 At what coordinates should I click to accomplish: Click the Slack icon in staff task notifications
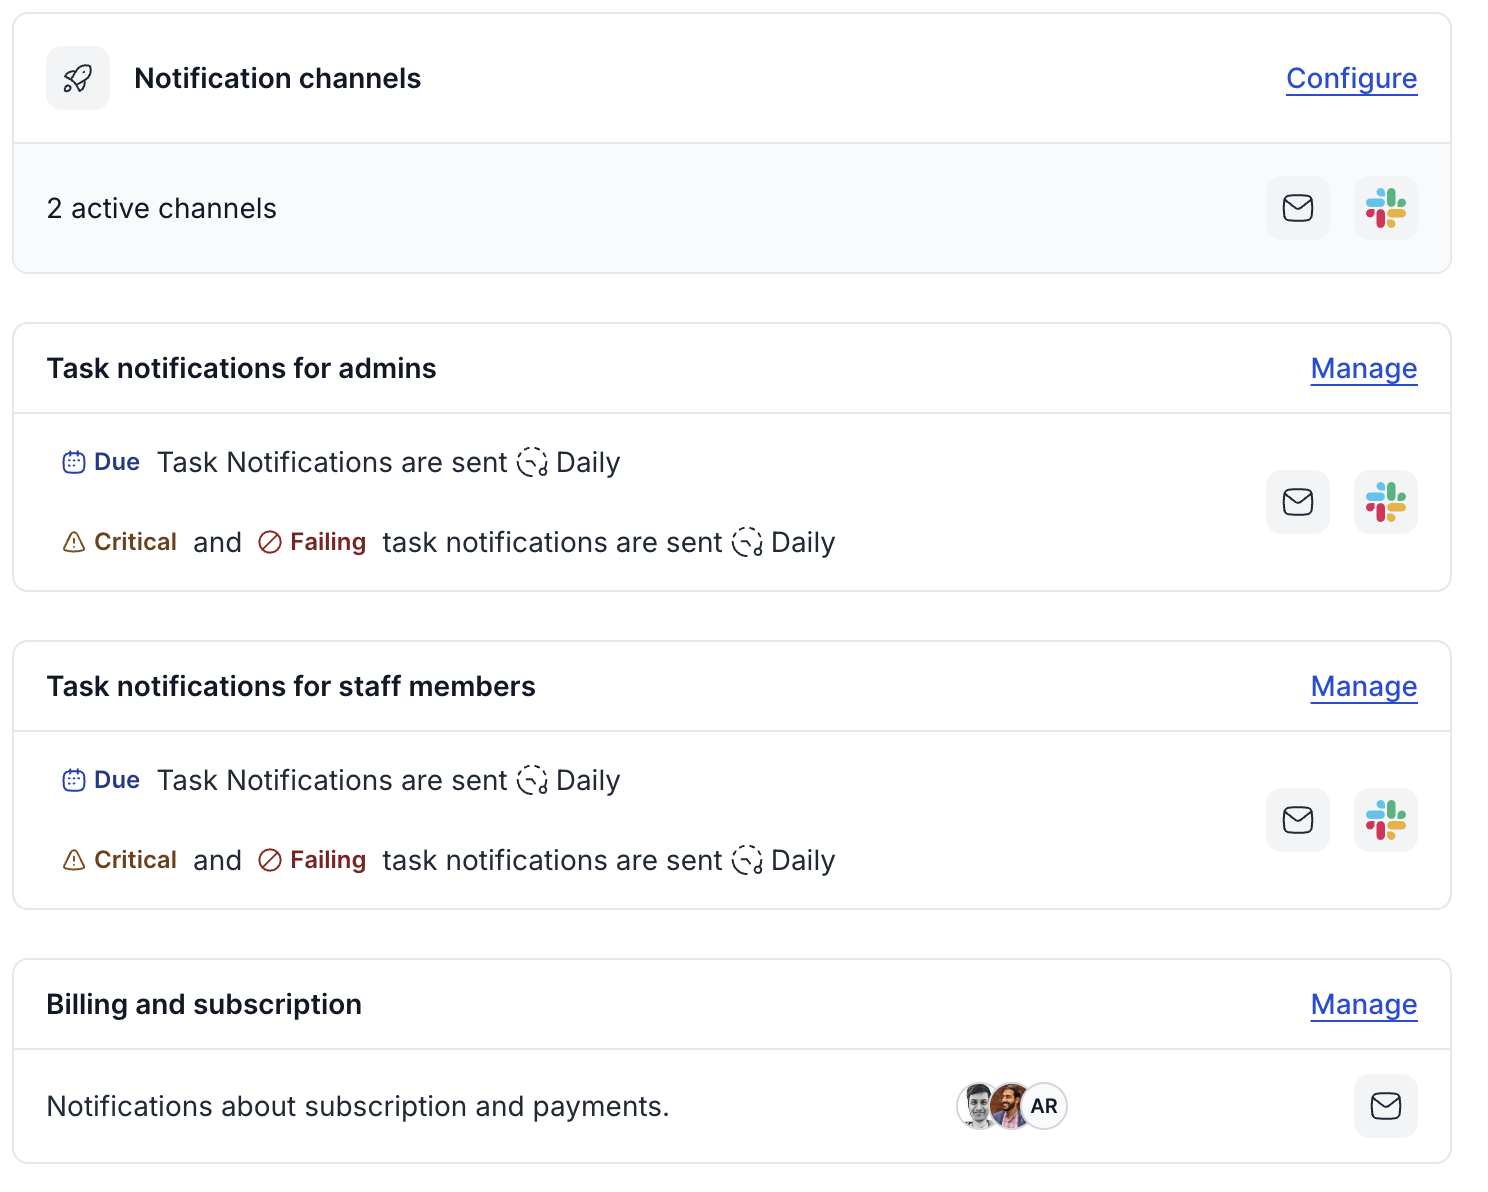click(1385, 820)
